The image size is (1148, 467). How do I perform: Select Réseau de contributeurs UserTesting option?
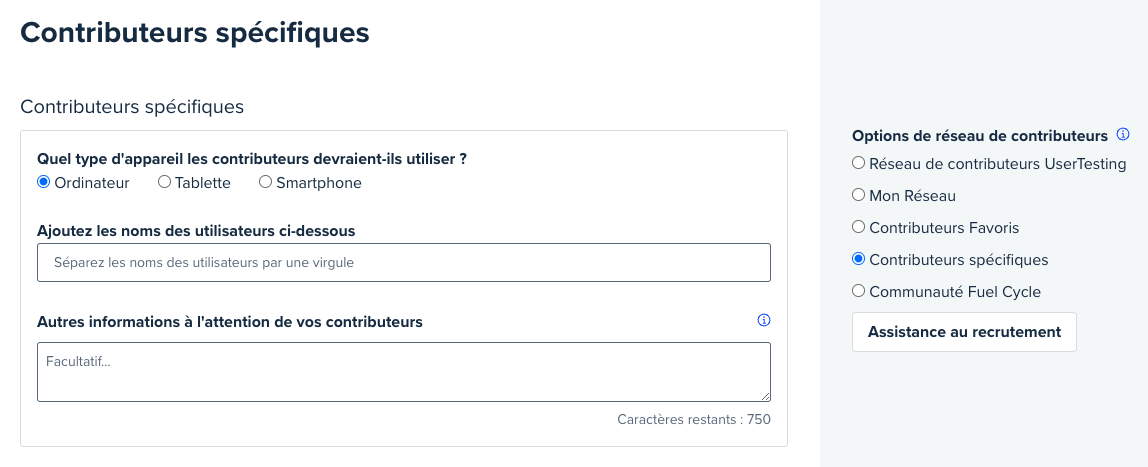coord(858,163)
